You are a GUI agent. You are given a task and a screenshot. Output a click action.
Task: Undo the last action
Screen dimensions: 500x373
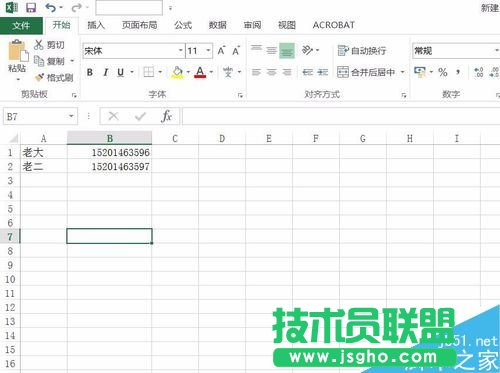point(51,7)
